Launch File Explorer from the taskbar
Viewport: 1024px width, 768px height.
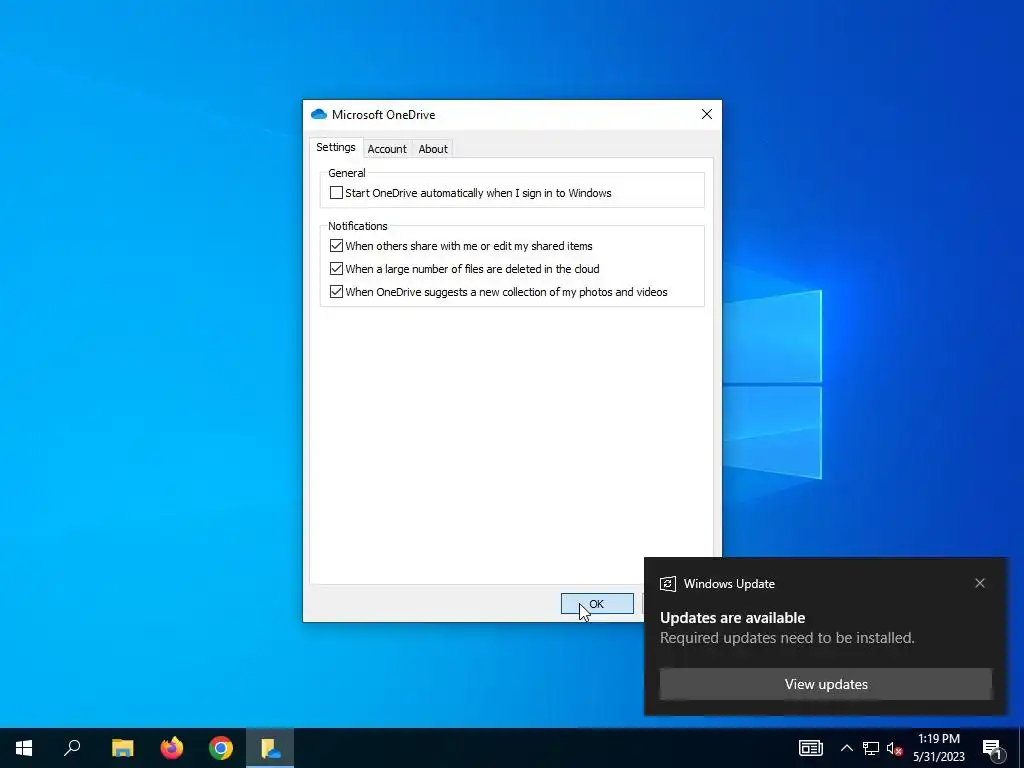tap(122, 748)
